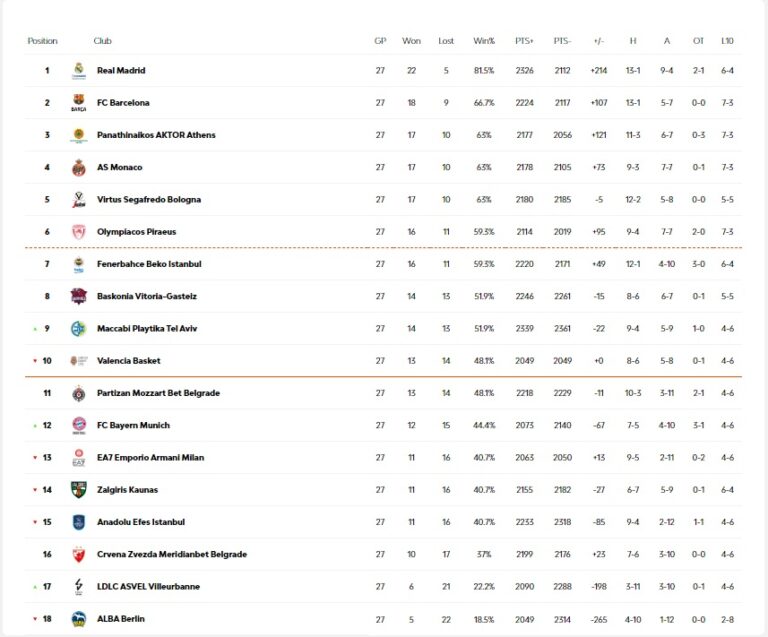Viewport: 768px width, 637px height.
Task: Open Partizan Mozzart Bet Belgrade page
Action: click(x=158, y=393)
